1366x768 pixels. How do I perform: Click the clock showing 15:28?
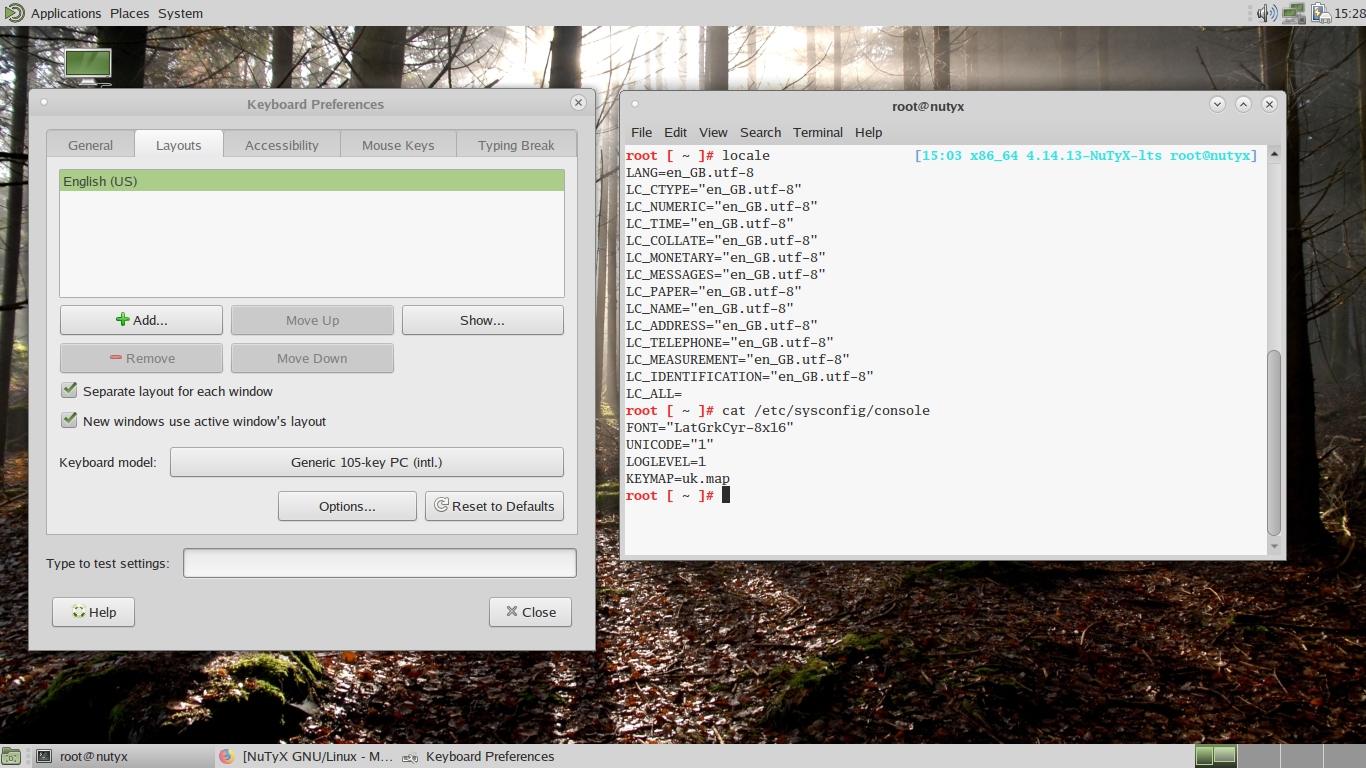(x=1350, y=13)
